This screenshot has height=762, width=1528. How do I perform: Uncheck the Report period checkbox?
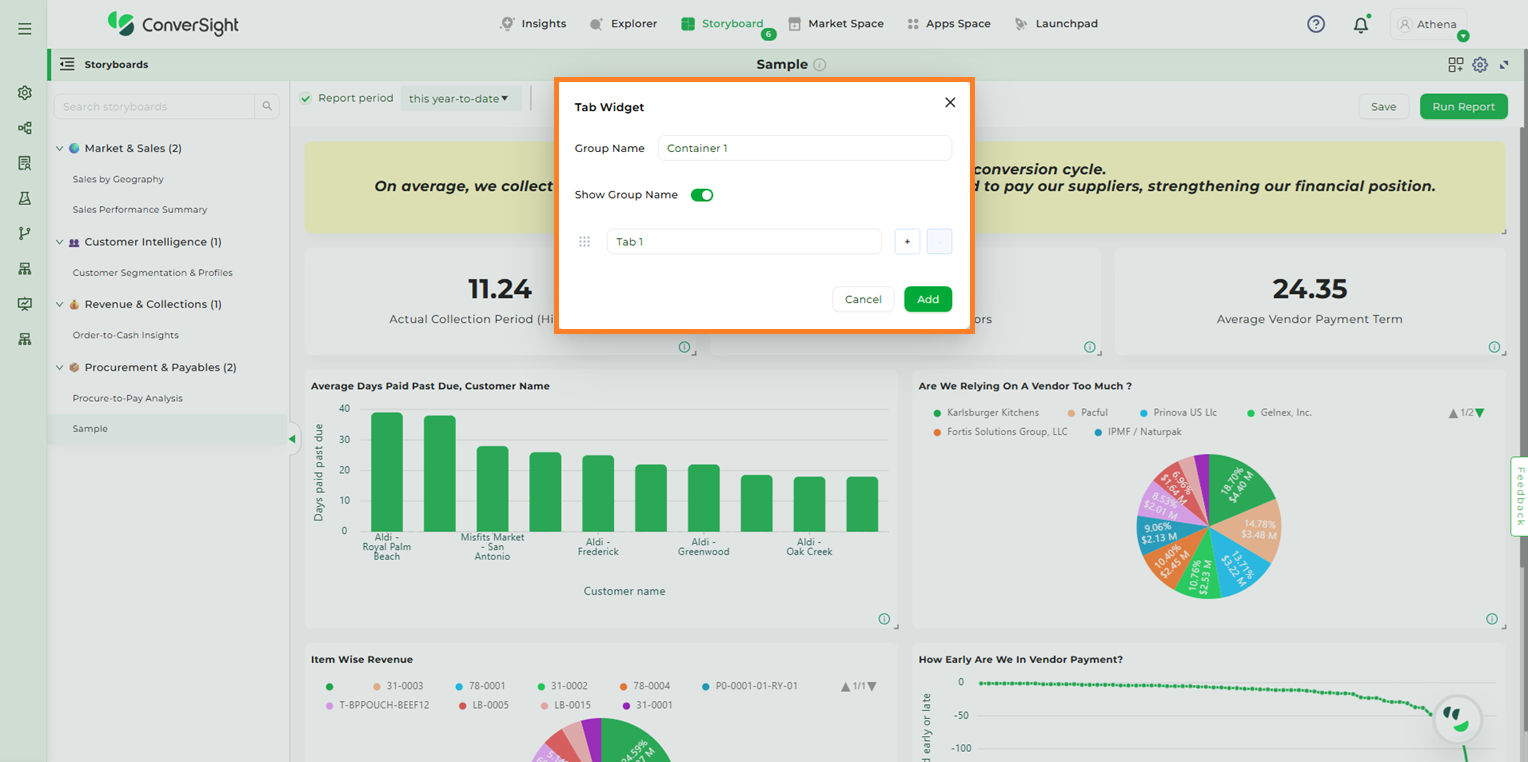click(x=306, y=98)
